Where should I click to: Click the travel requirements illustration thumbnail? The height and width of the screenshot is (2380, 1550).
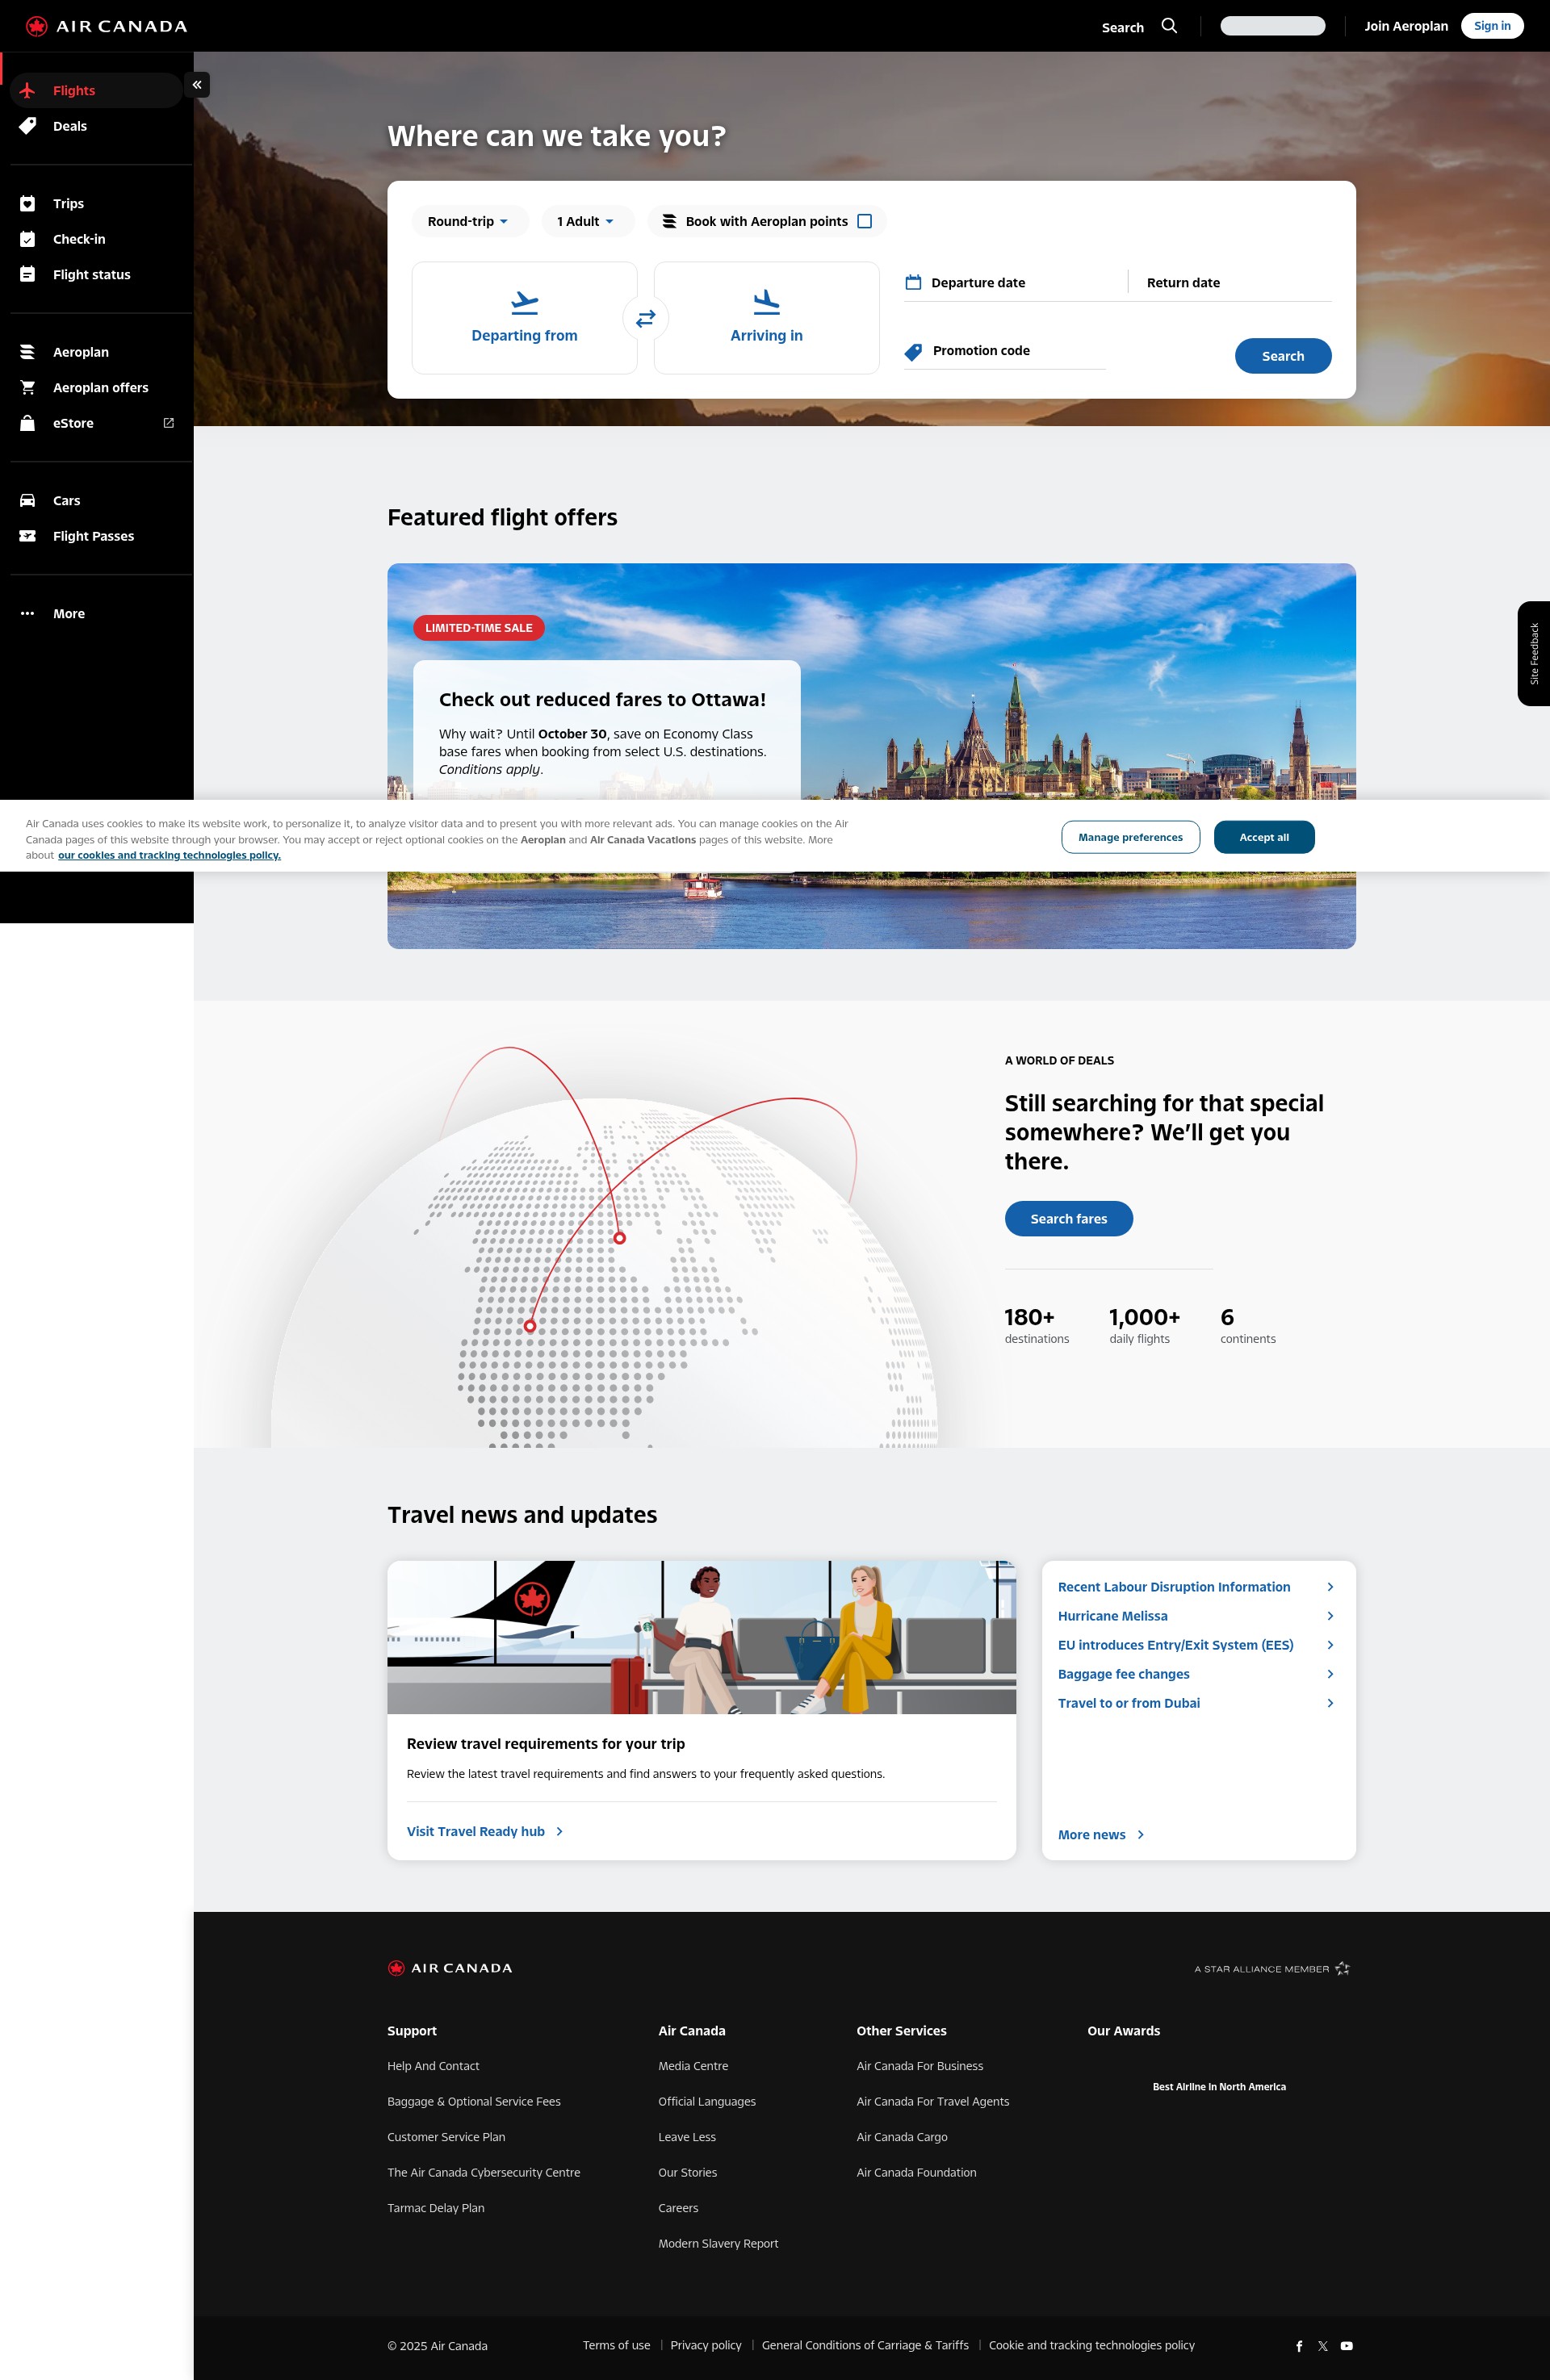(x=702, y=1637)
